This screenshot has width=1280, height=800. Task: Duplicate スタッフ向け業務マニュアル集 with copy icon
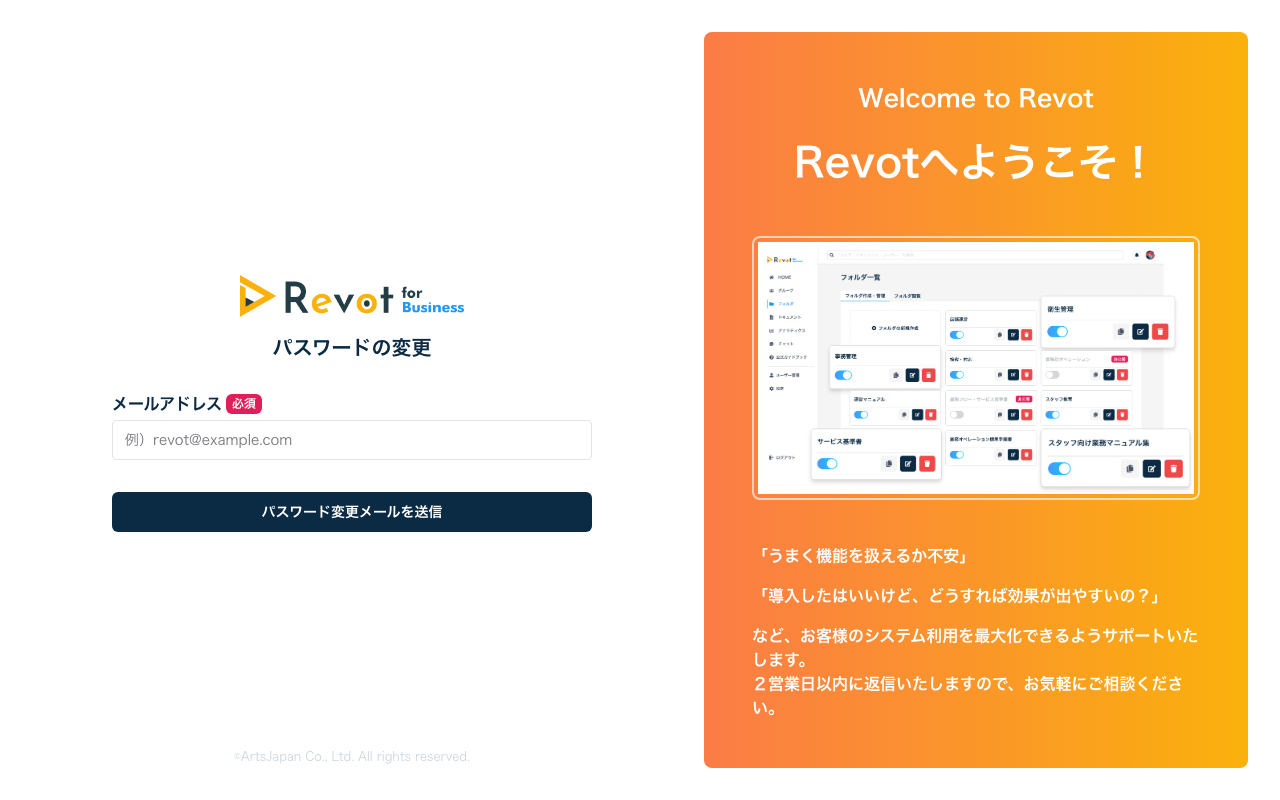click(1130, 469)
